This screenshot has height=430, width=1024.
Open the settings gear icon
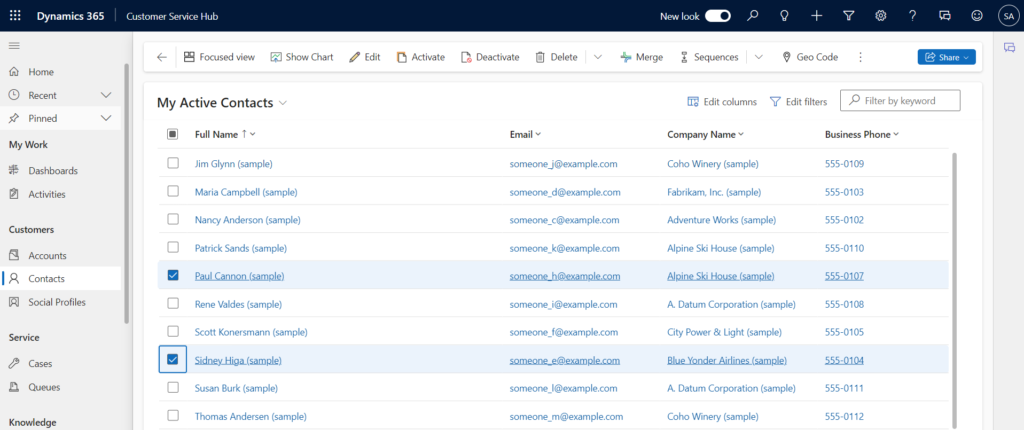[x=881, y=16]
